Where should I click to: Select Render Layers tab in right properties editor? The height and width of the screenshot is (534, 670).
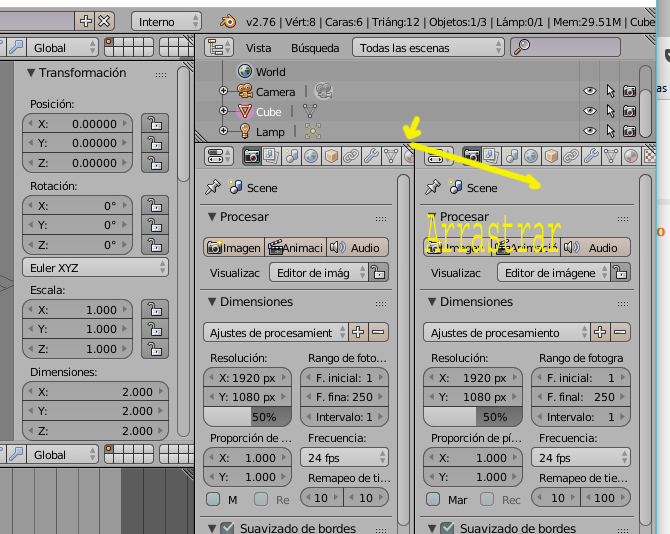[x=491, y=156]
